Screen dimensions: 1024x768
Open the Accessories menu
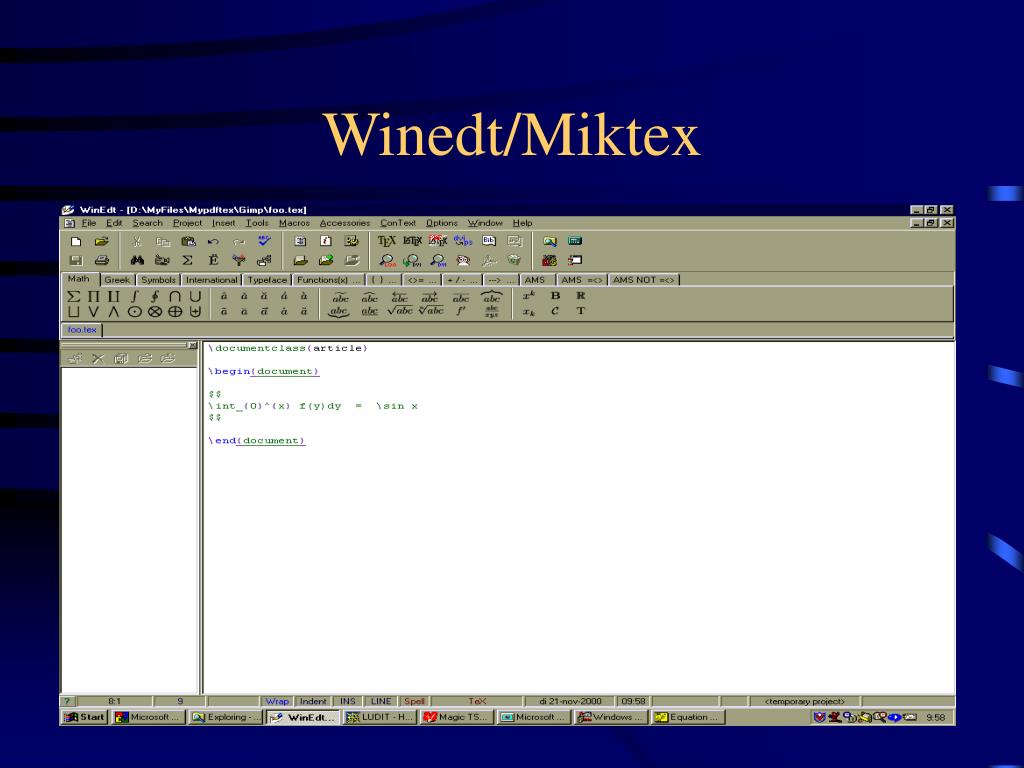(345, 223)
